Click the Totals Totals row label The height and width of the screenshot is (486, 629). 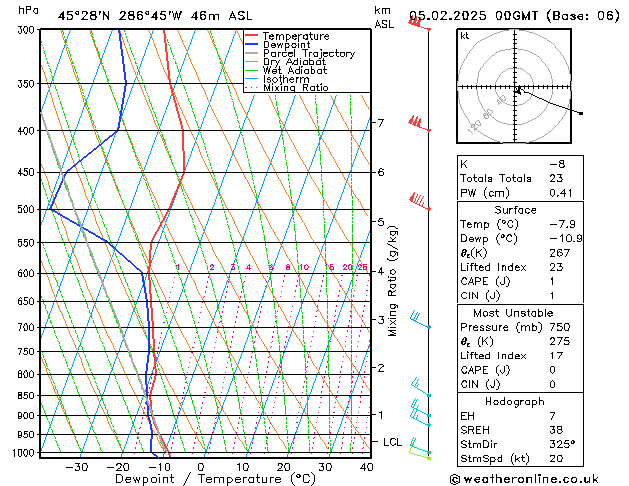(x=496, y=178)
